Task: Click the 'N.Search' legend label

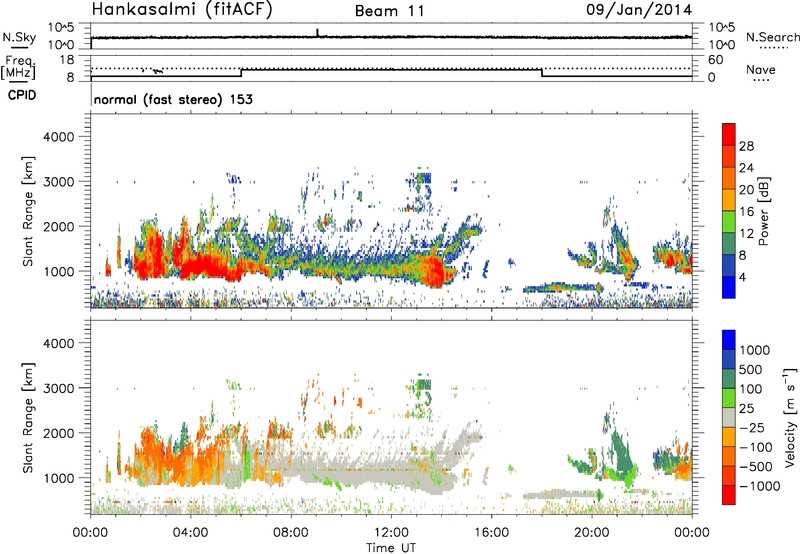Action: (772, 37)
